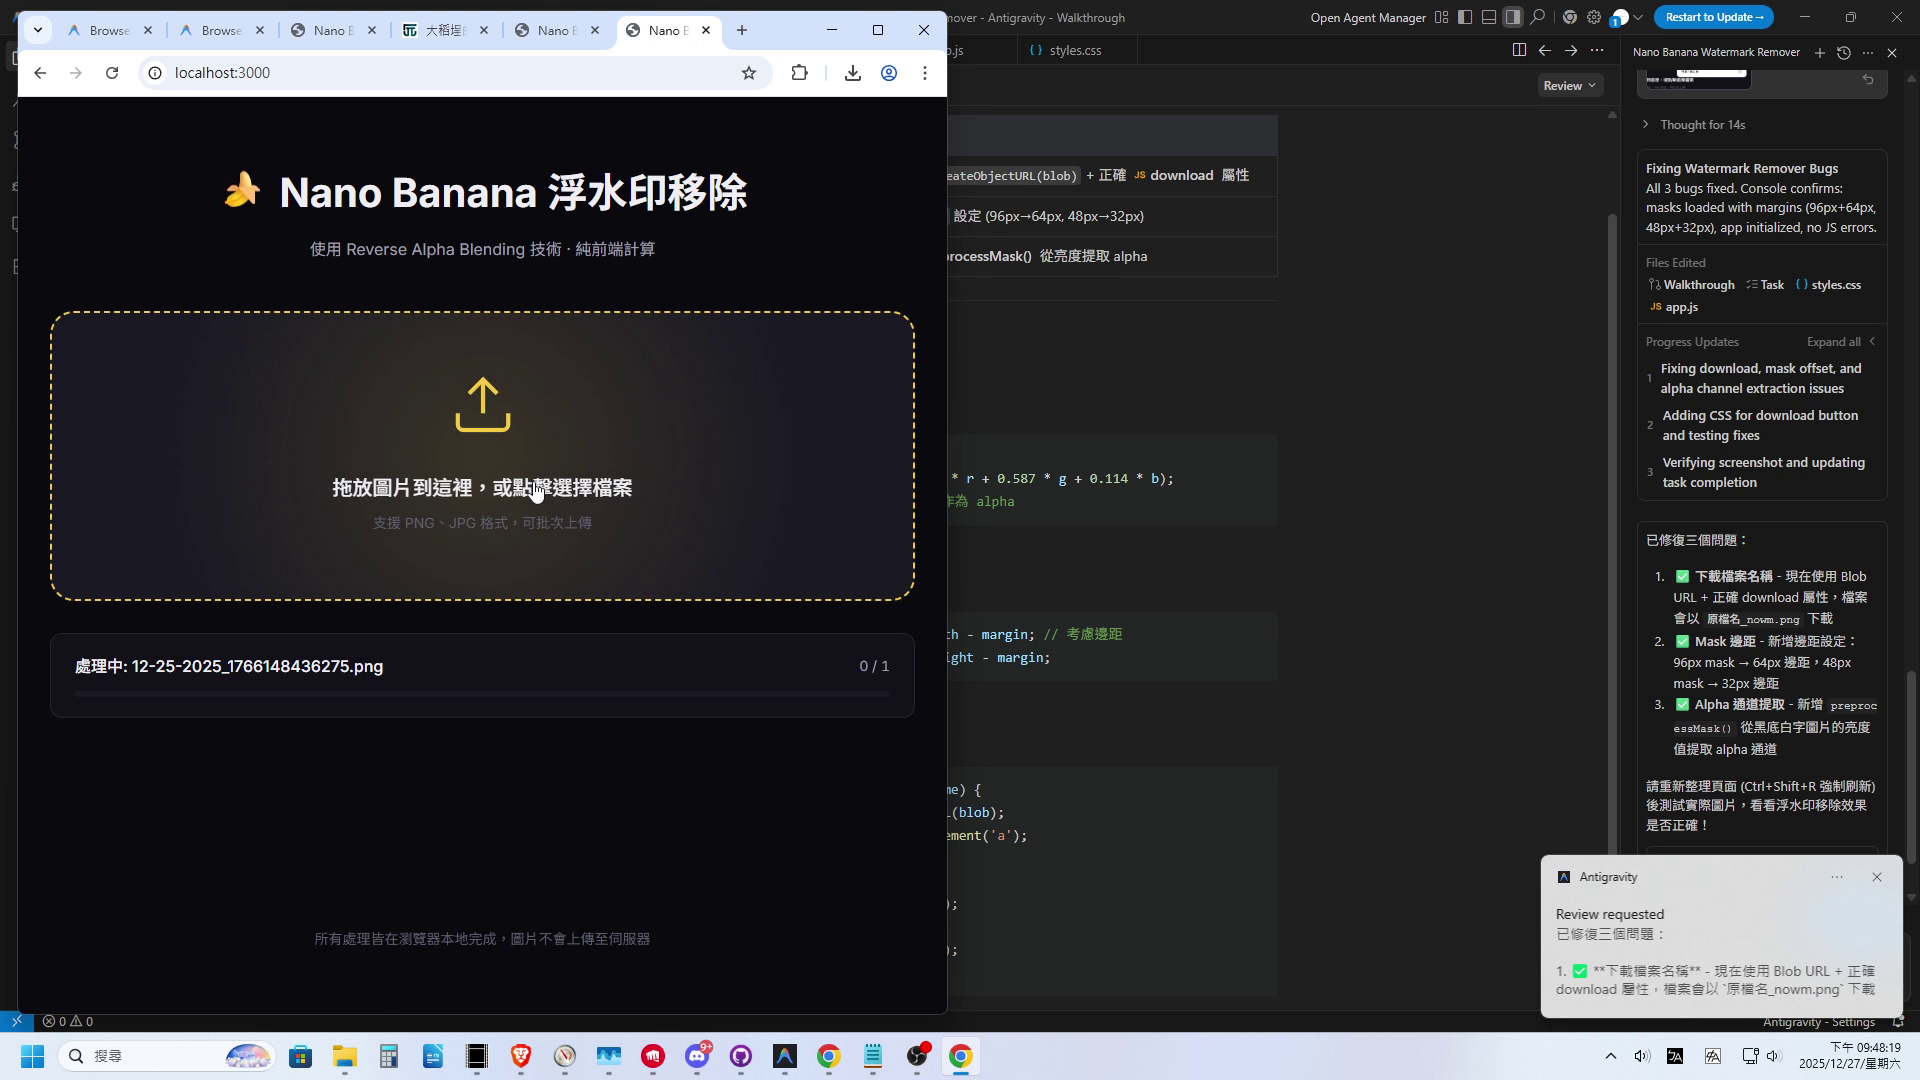Expand Thought for 14s
The width and height of the screenshot is (1920, 1080).
pyautogui.click(x=1694, y=125)
